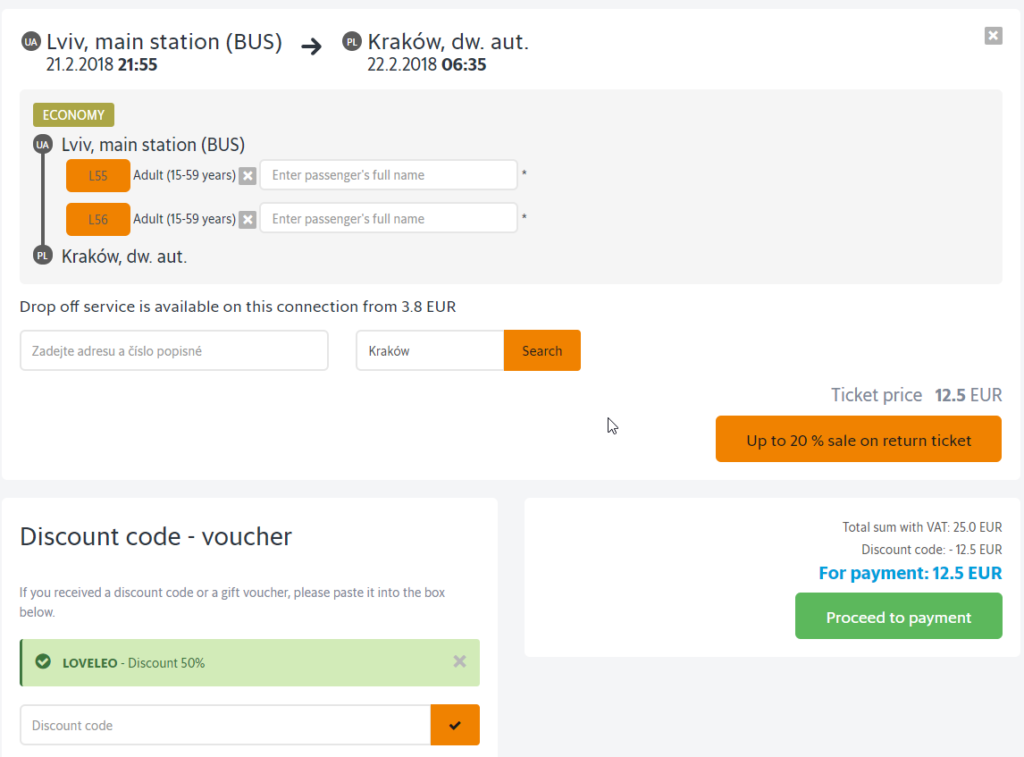Viewport: 1024px width, 757px height.
Task: Click the PL badge beside header Kraków
Action: point(352,42)
